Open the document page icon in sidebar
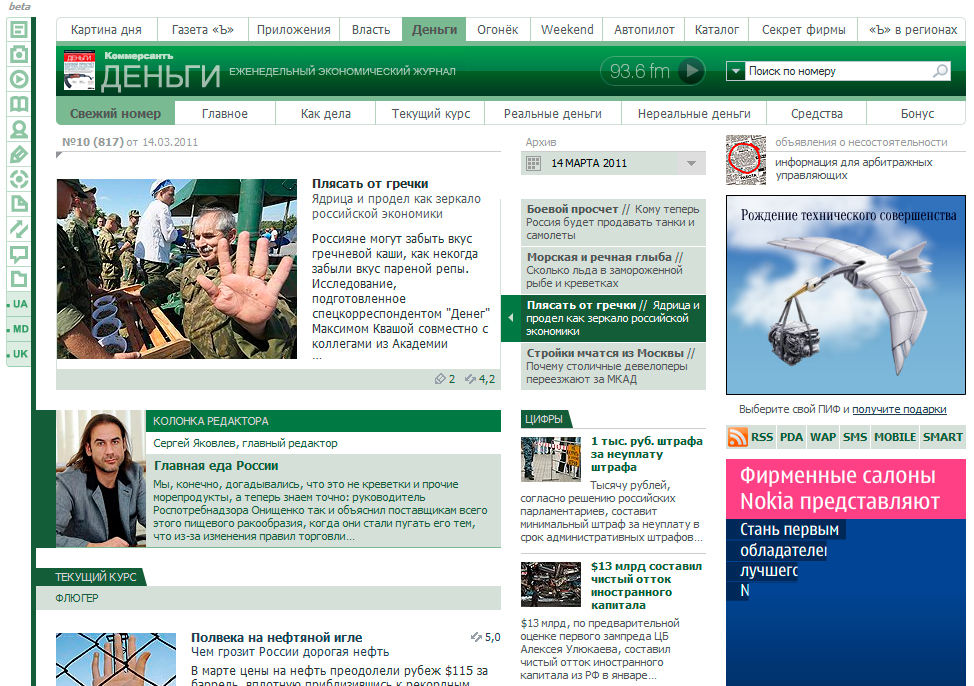 [x=19, y=204]
